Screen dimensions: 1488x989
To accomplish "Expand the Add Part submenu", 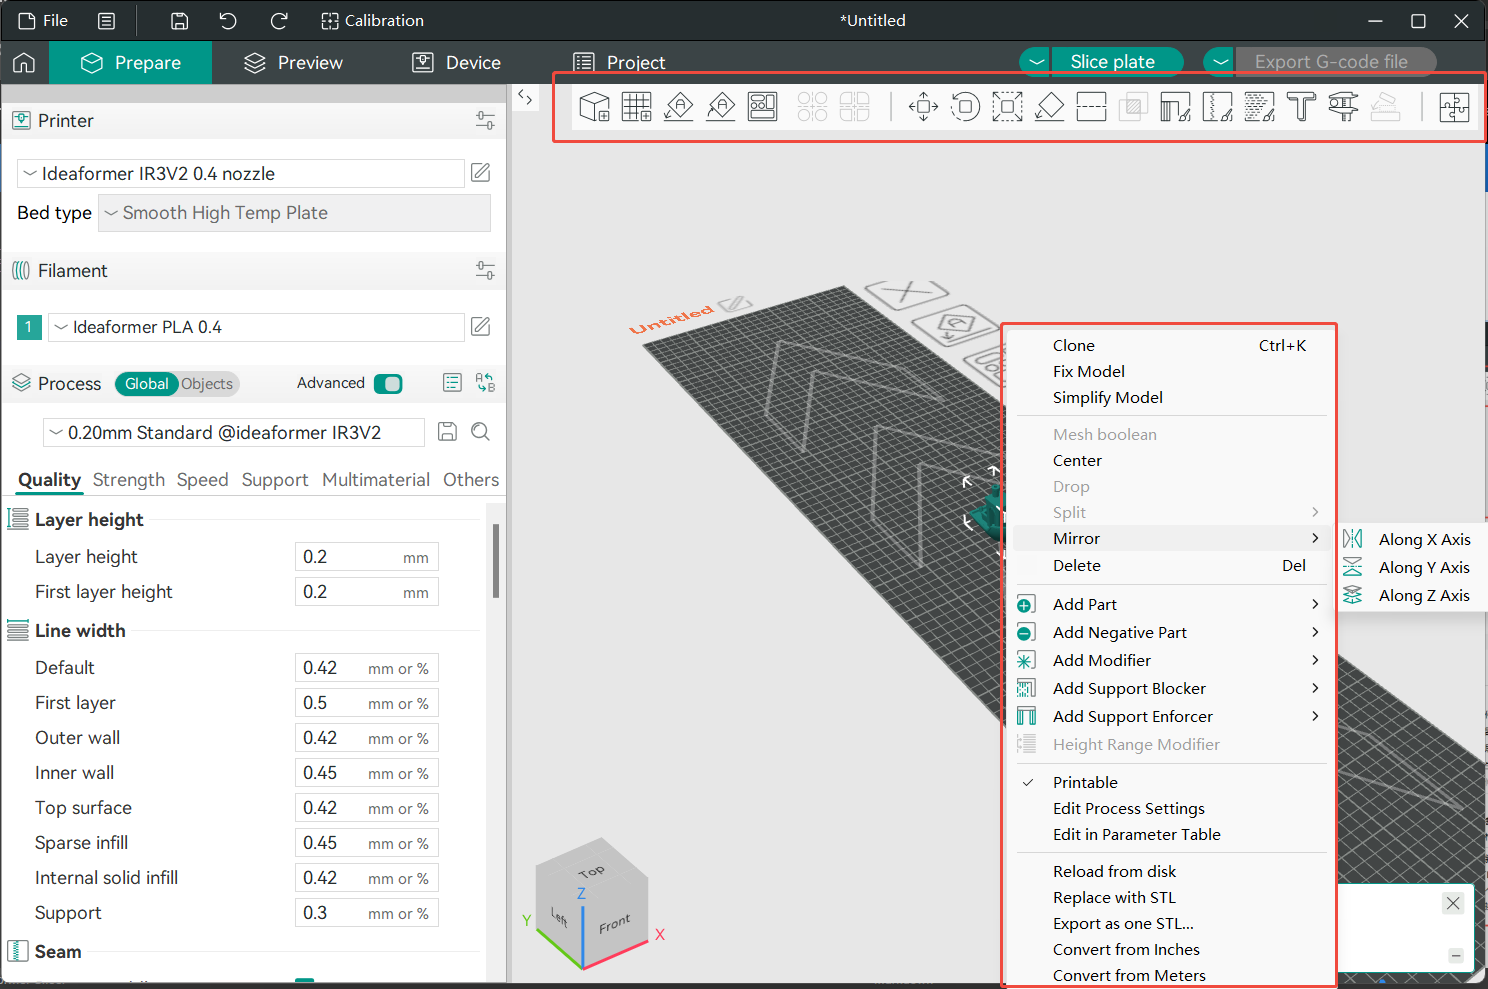I will pyautogui.click(x=1169, y=604).
